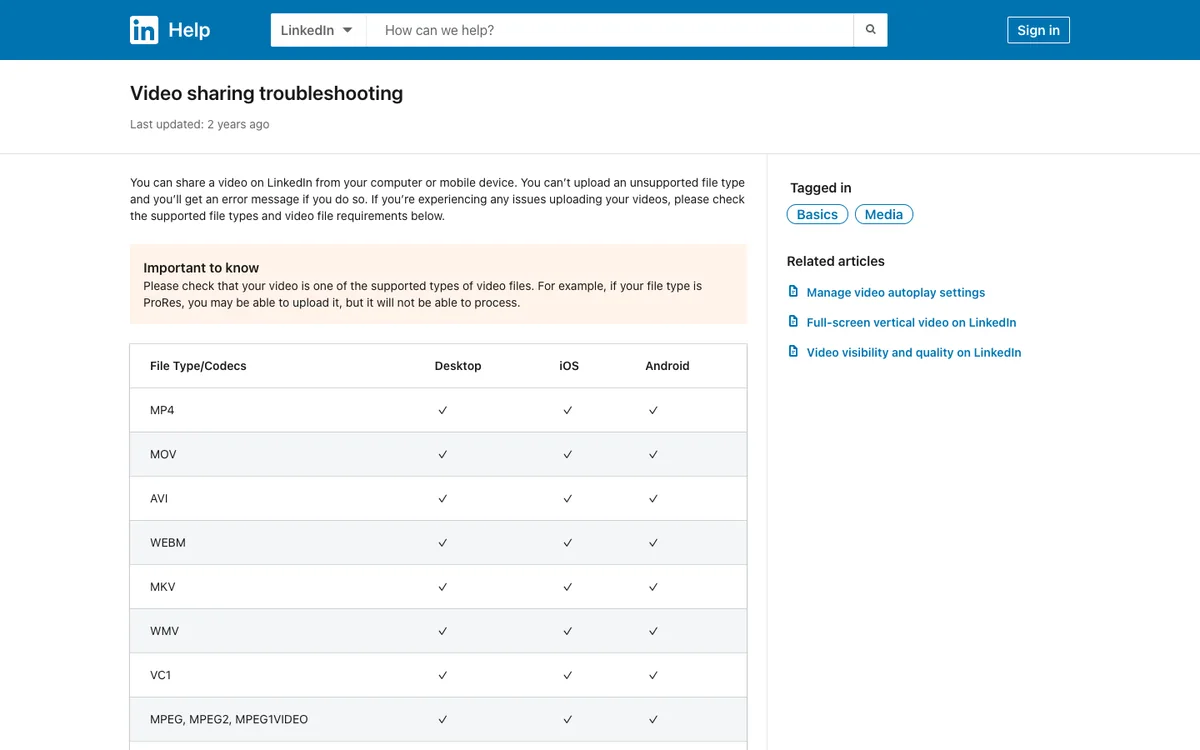Open the LinkedIn product dropdown
Screen dimensions: 1200x750
point(318,30)
